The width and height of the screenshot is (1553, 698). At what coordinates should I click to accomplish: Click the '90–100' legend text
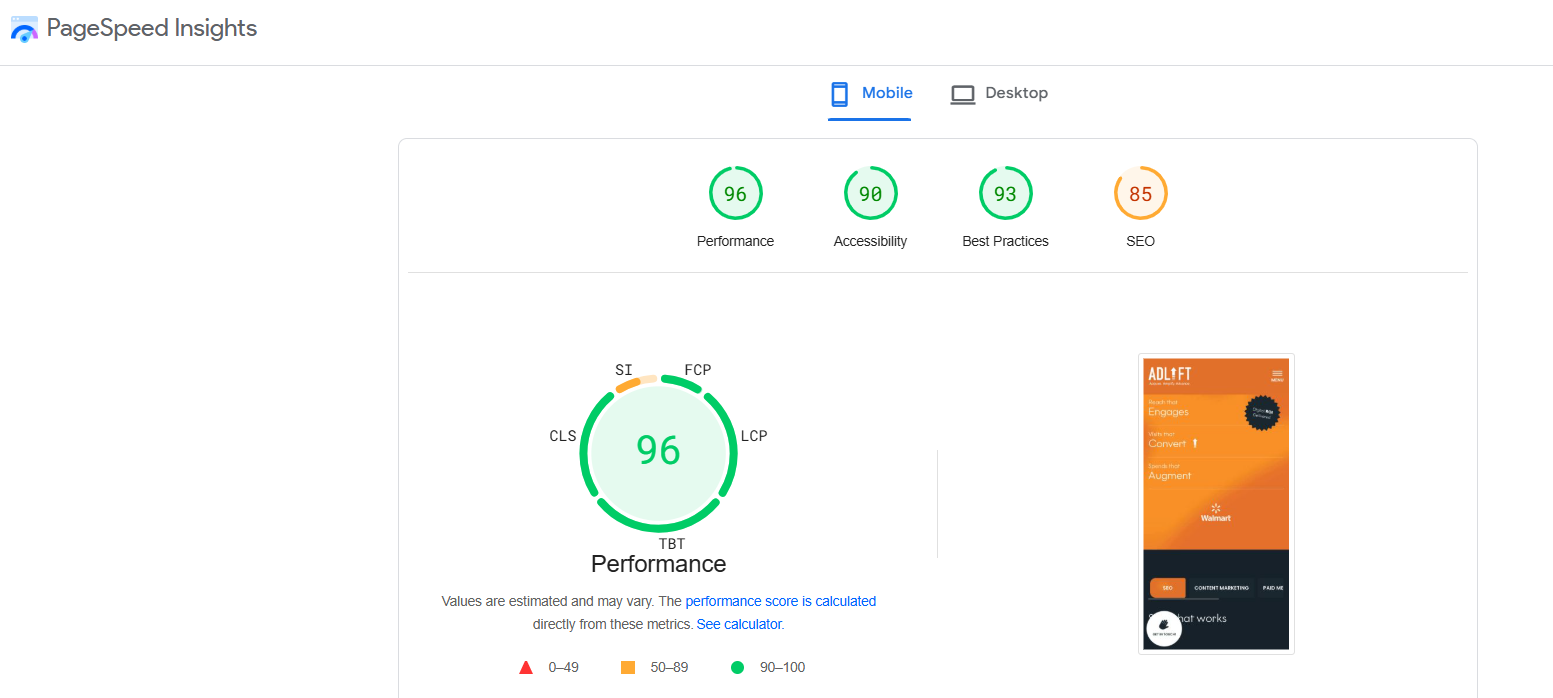pos(781,667)
